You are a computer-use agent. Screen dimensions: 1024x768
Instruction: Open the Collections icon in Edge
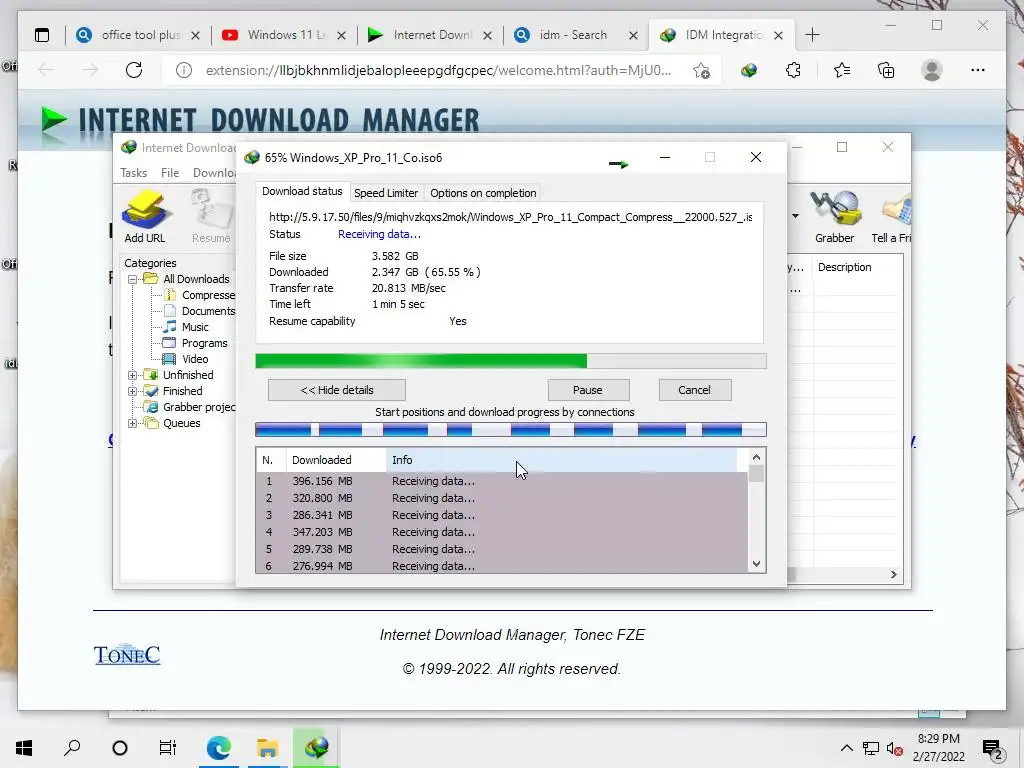(886, 70)
